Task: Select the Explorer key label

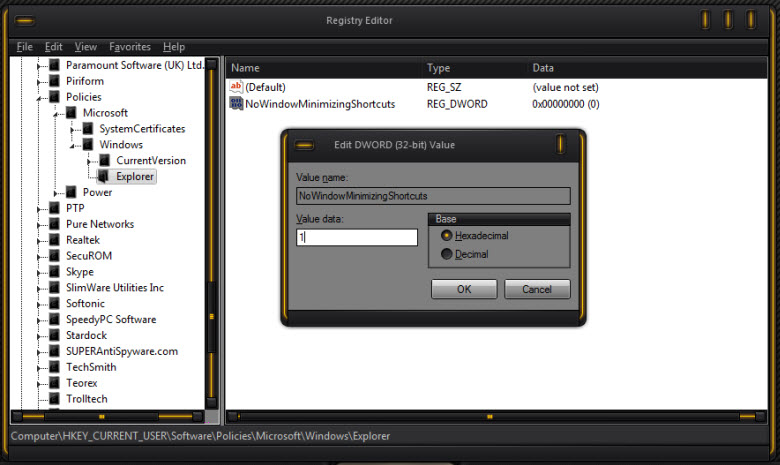Action: [135, 177]
